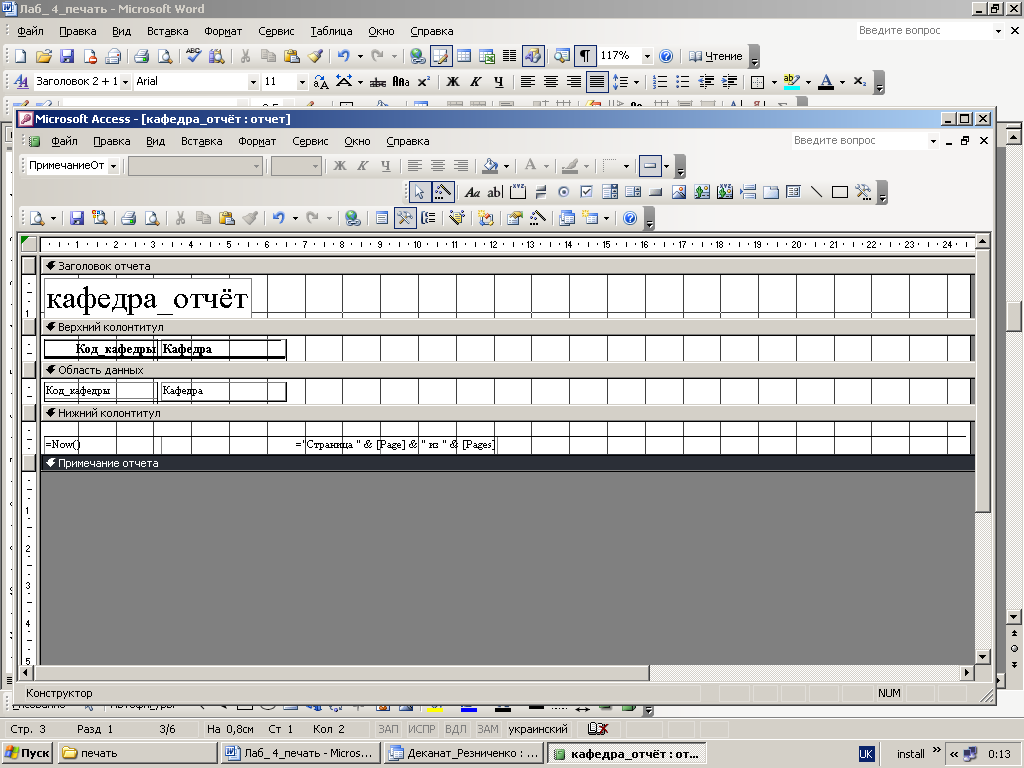Switch to печать folder on taskbar
This screenshot has height=768, width=1024.
[x=137, y=753]
